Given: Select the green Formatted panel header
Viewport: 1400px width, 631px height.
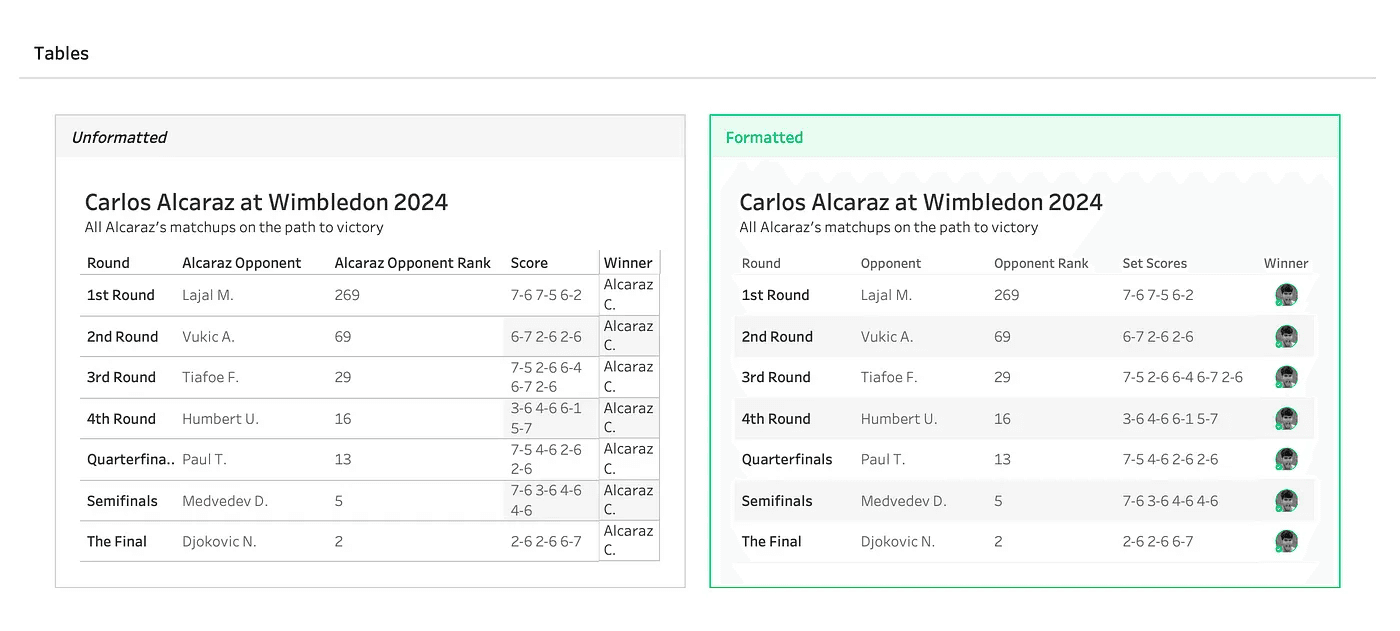Looking at the screenshot, I should pos(1024,137).
